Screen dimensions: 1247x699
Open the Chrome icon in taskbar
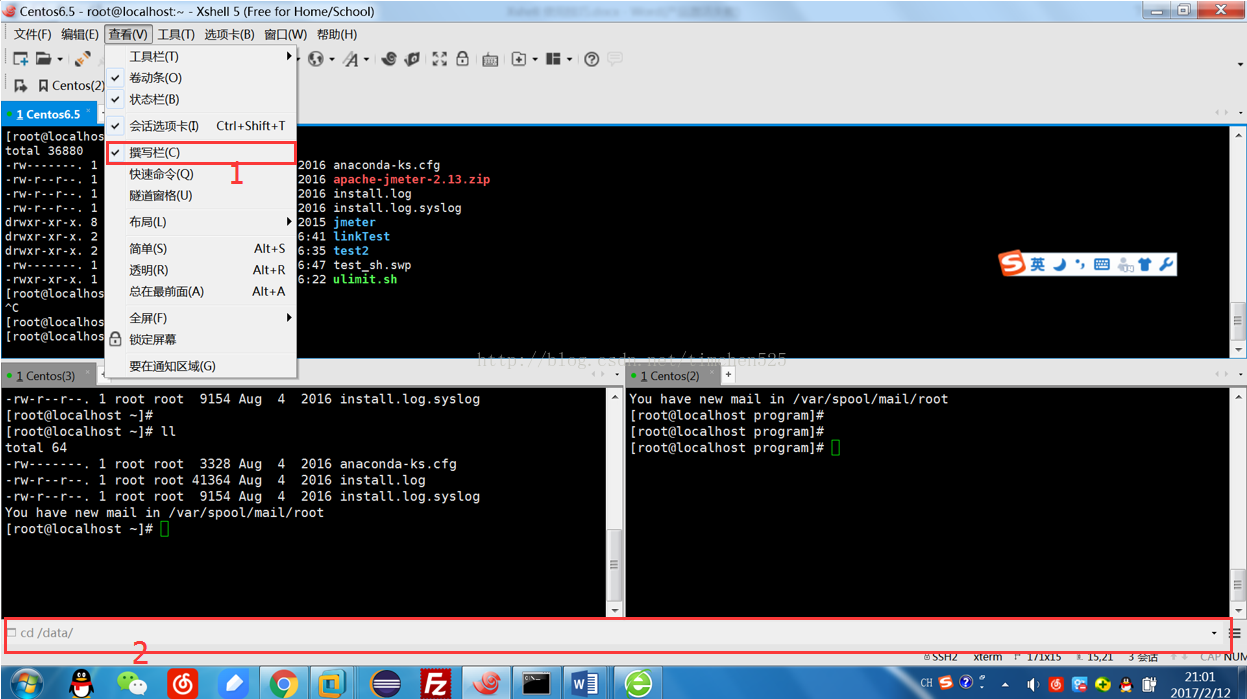click(x=284, y=684)
